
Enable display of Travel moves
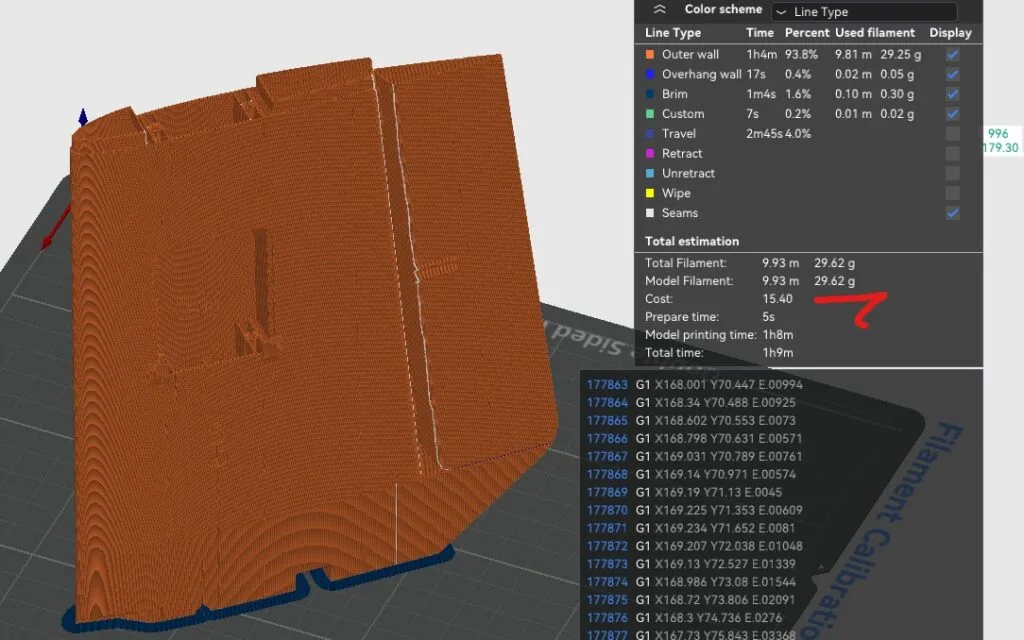952,134
